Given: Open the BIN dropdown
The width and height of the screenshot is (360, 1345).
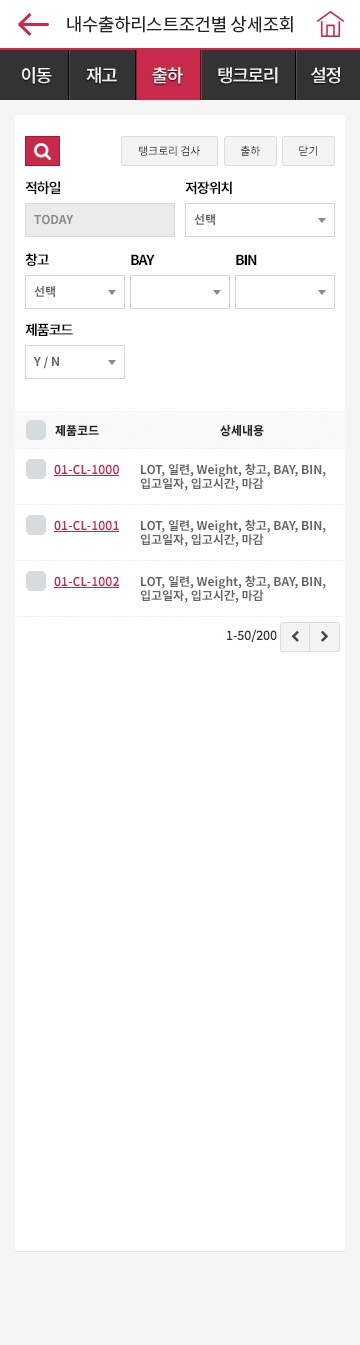Looking at the screenshot, I should 285,292.
